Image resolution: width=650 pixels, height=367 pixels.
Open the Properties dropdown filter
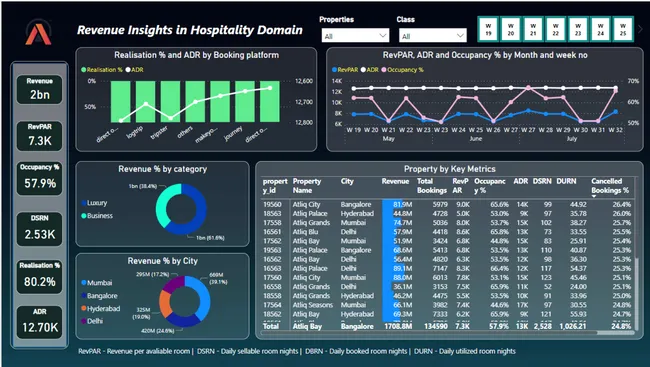[x=355, y=36]
